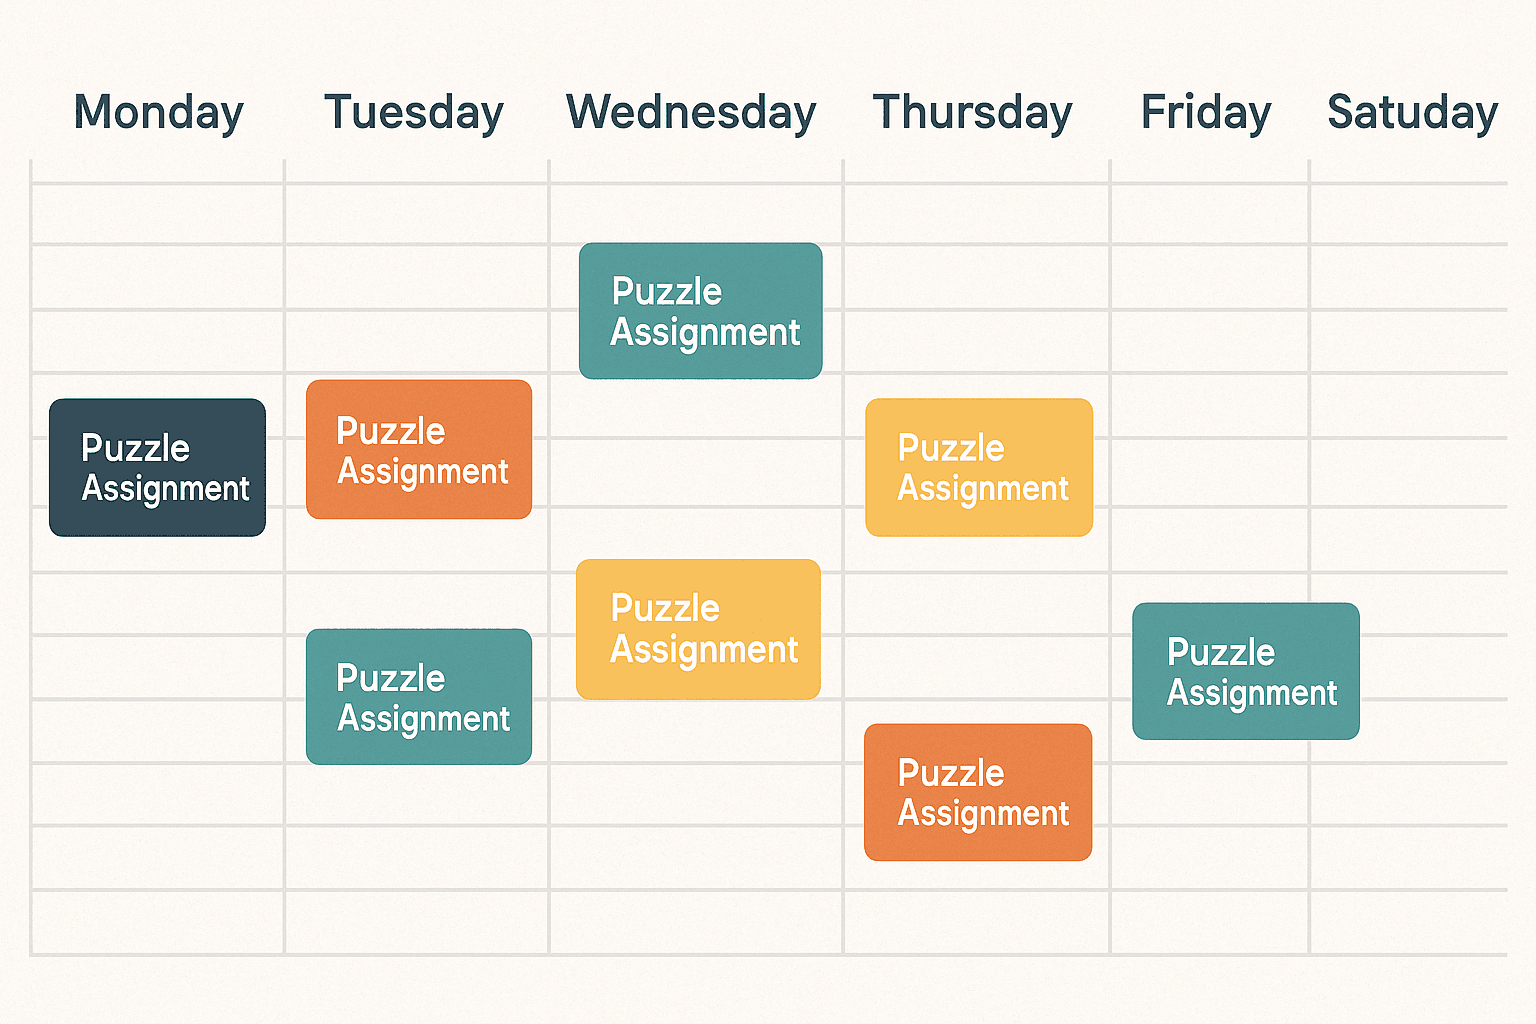Click empty top cell in Monday column
The image size is (1536, 1024).
click(x=158, y=213)
